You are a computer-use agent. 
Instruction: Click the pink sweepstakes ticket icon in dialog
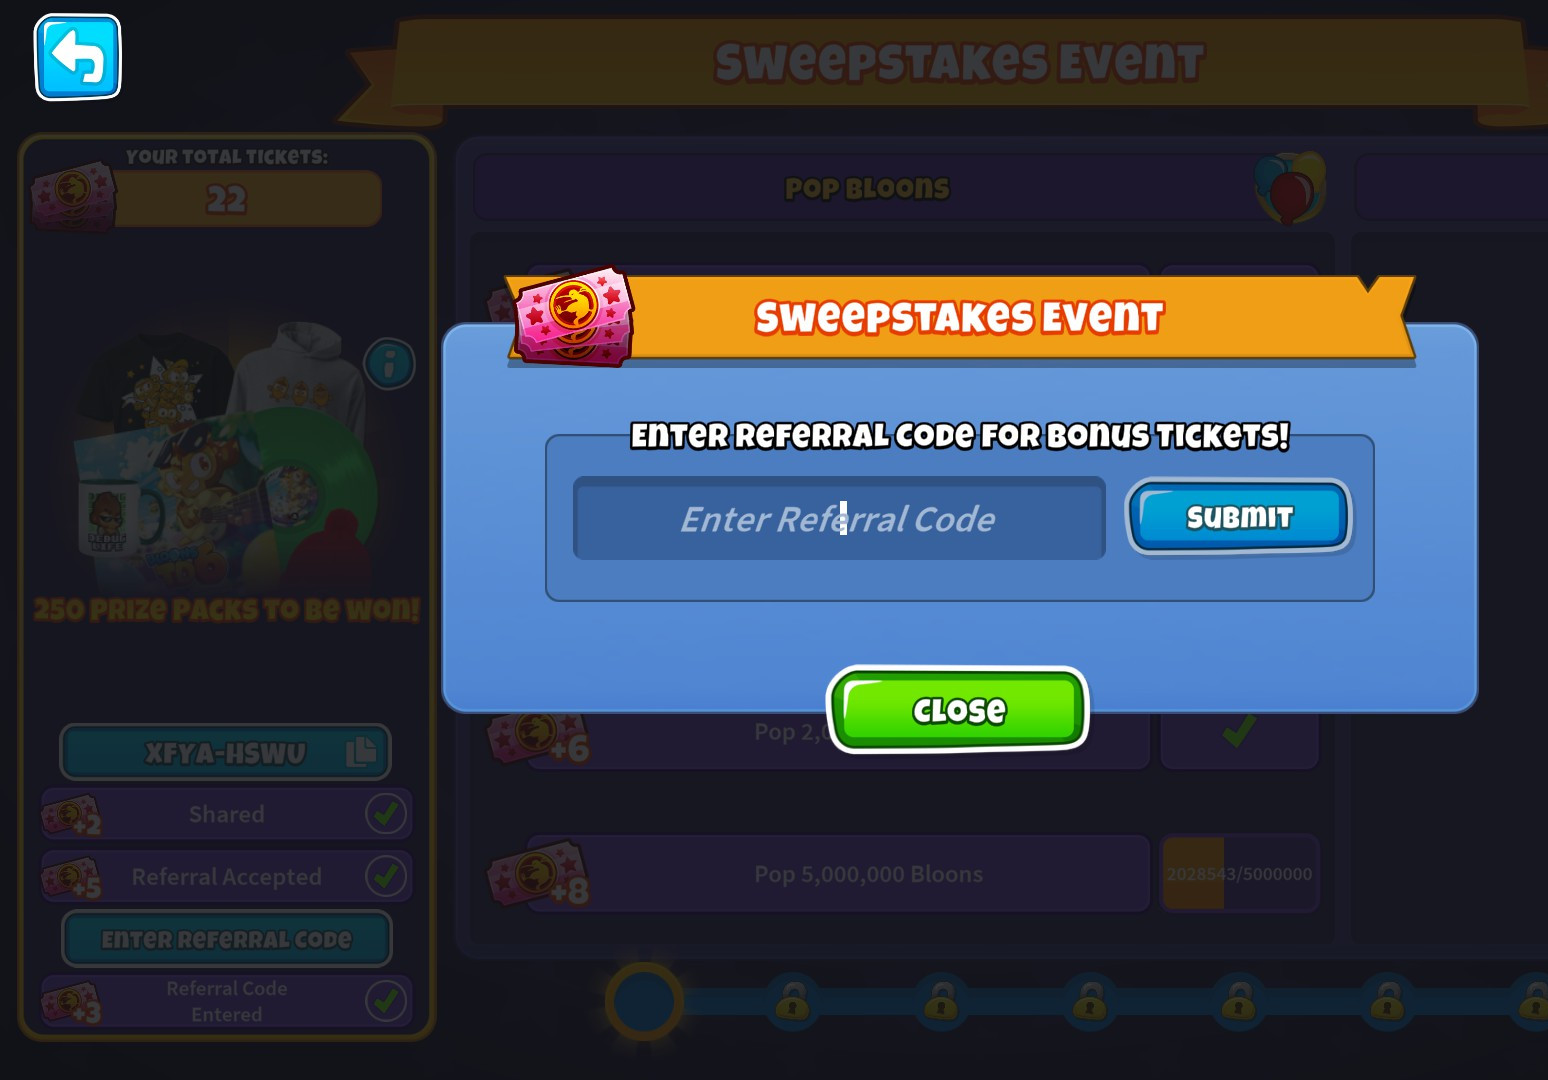pos(573,316)
